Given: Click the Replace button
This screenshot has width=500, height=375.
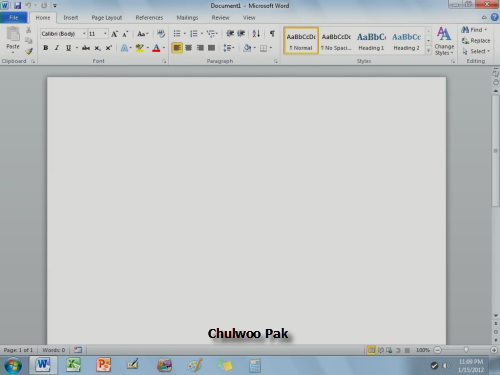Looking at the screenshot, I should pos(476,41).
